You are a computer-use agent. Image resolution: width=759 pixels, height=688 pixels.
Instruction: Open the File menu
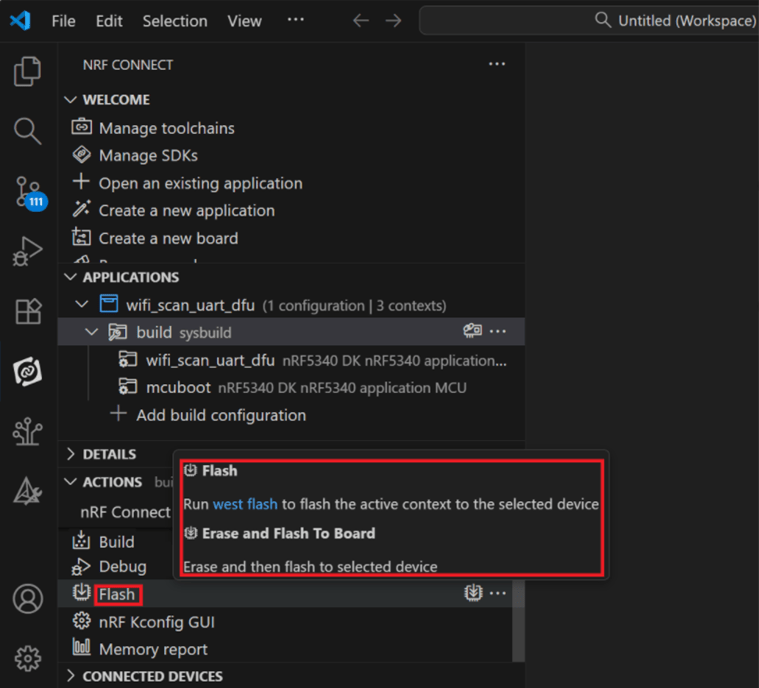pyautogui.click(x=63, y=21)
